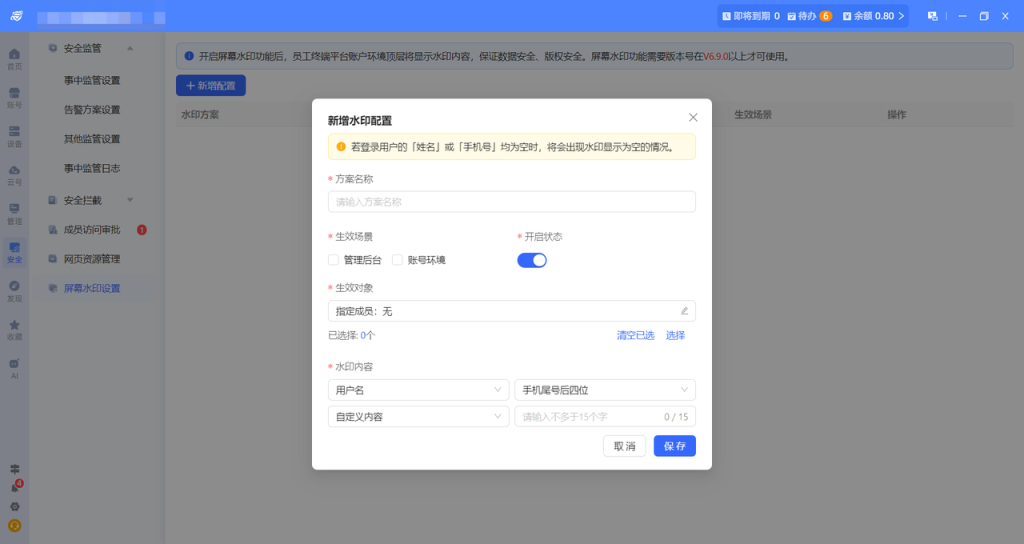
Task: Close the 新增水印配置 dialog with X
Action: 693,117
